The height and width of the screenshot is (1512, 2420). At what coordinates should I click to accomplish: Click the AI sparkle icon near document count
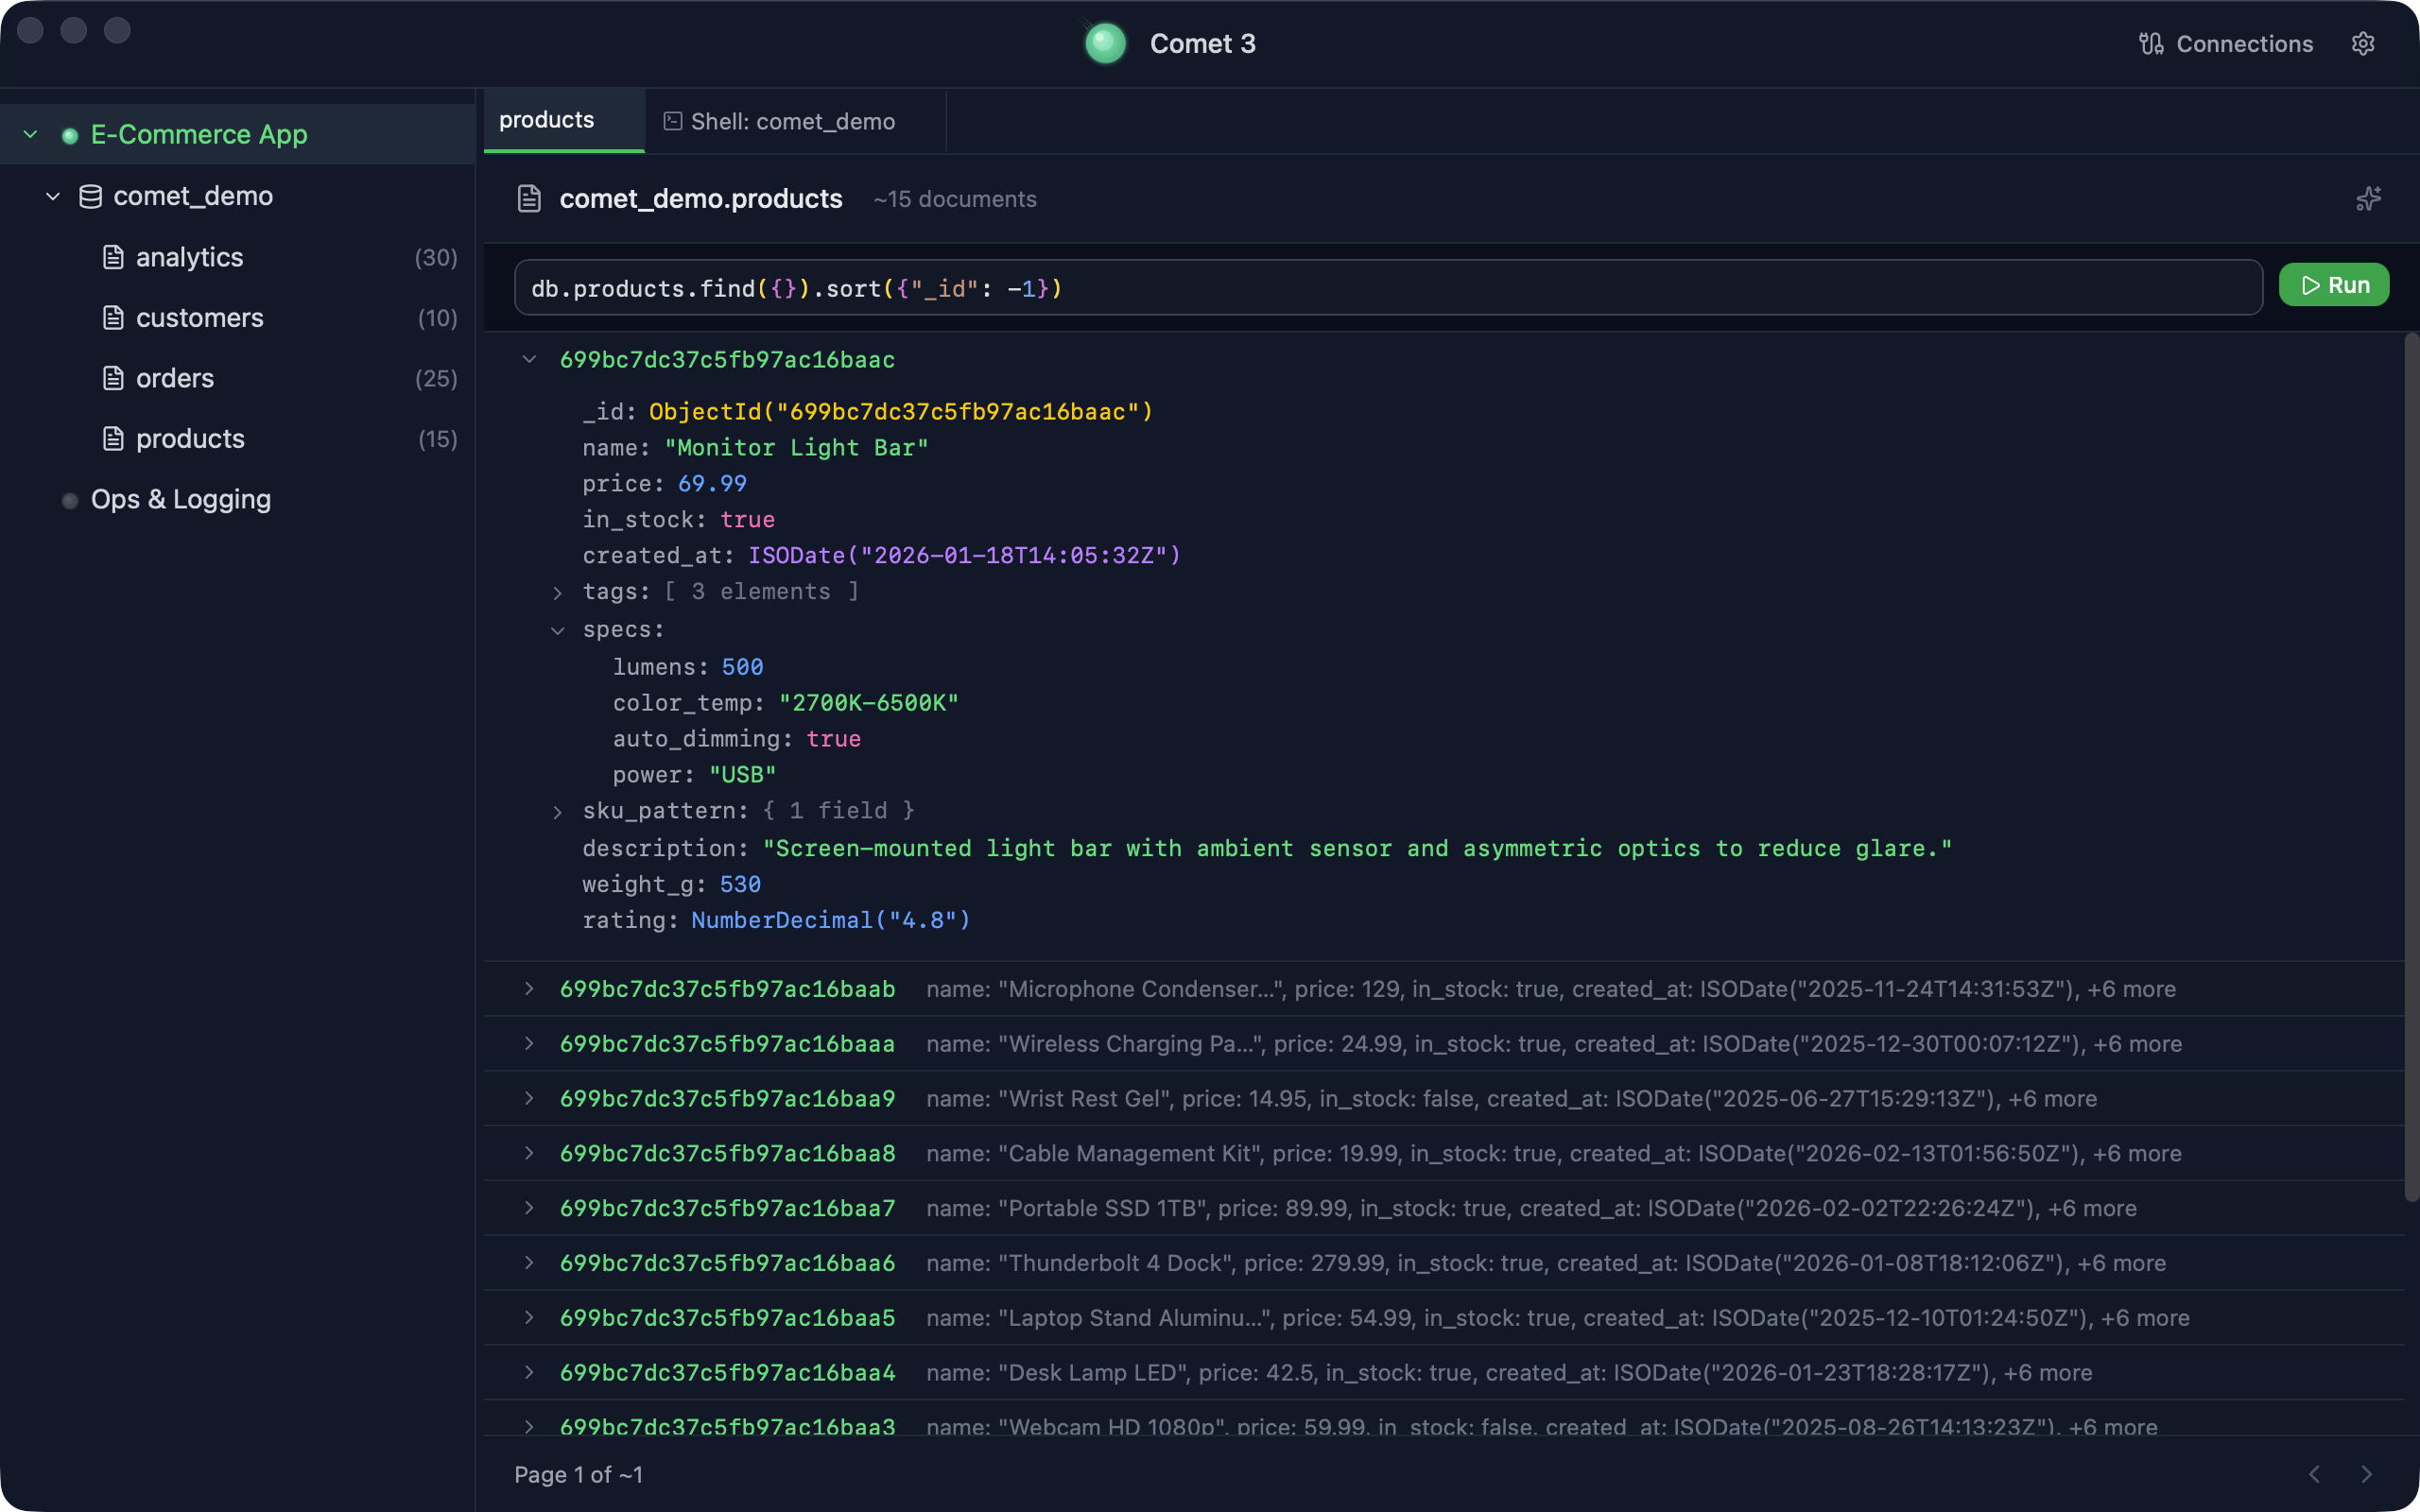point(2368,198)
